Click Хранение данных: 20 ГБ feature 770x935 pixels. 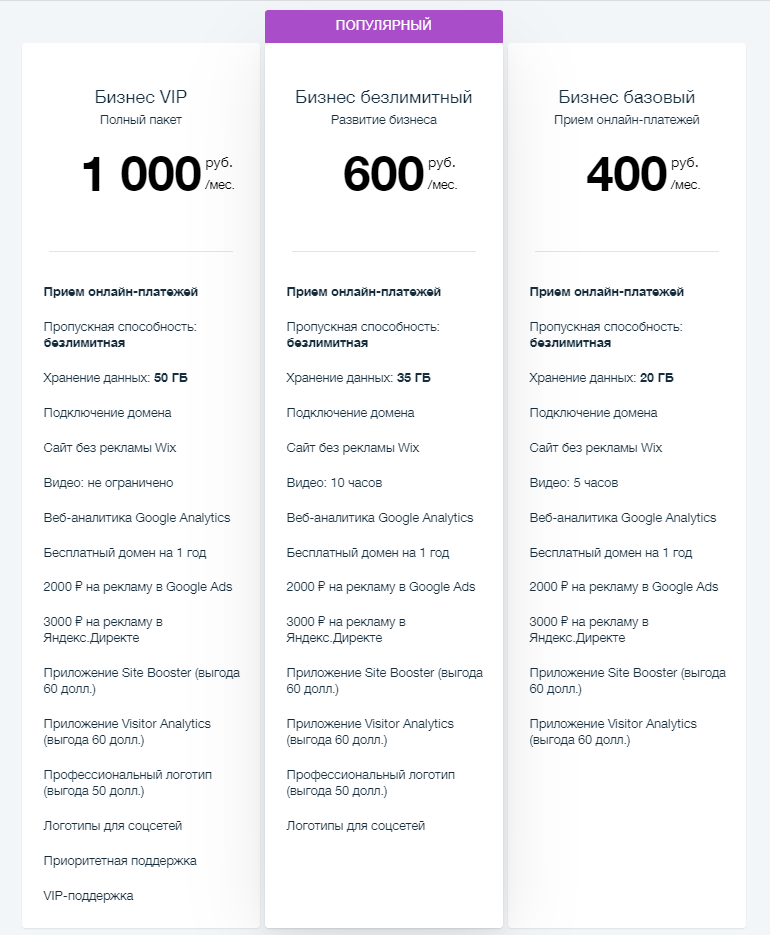[601, 377]
